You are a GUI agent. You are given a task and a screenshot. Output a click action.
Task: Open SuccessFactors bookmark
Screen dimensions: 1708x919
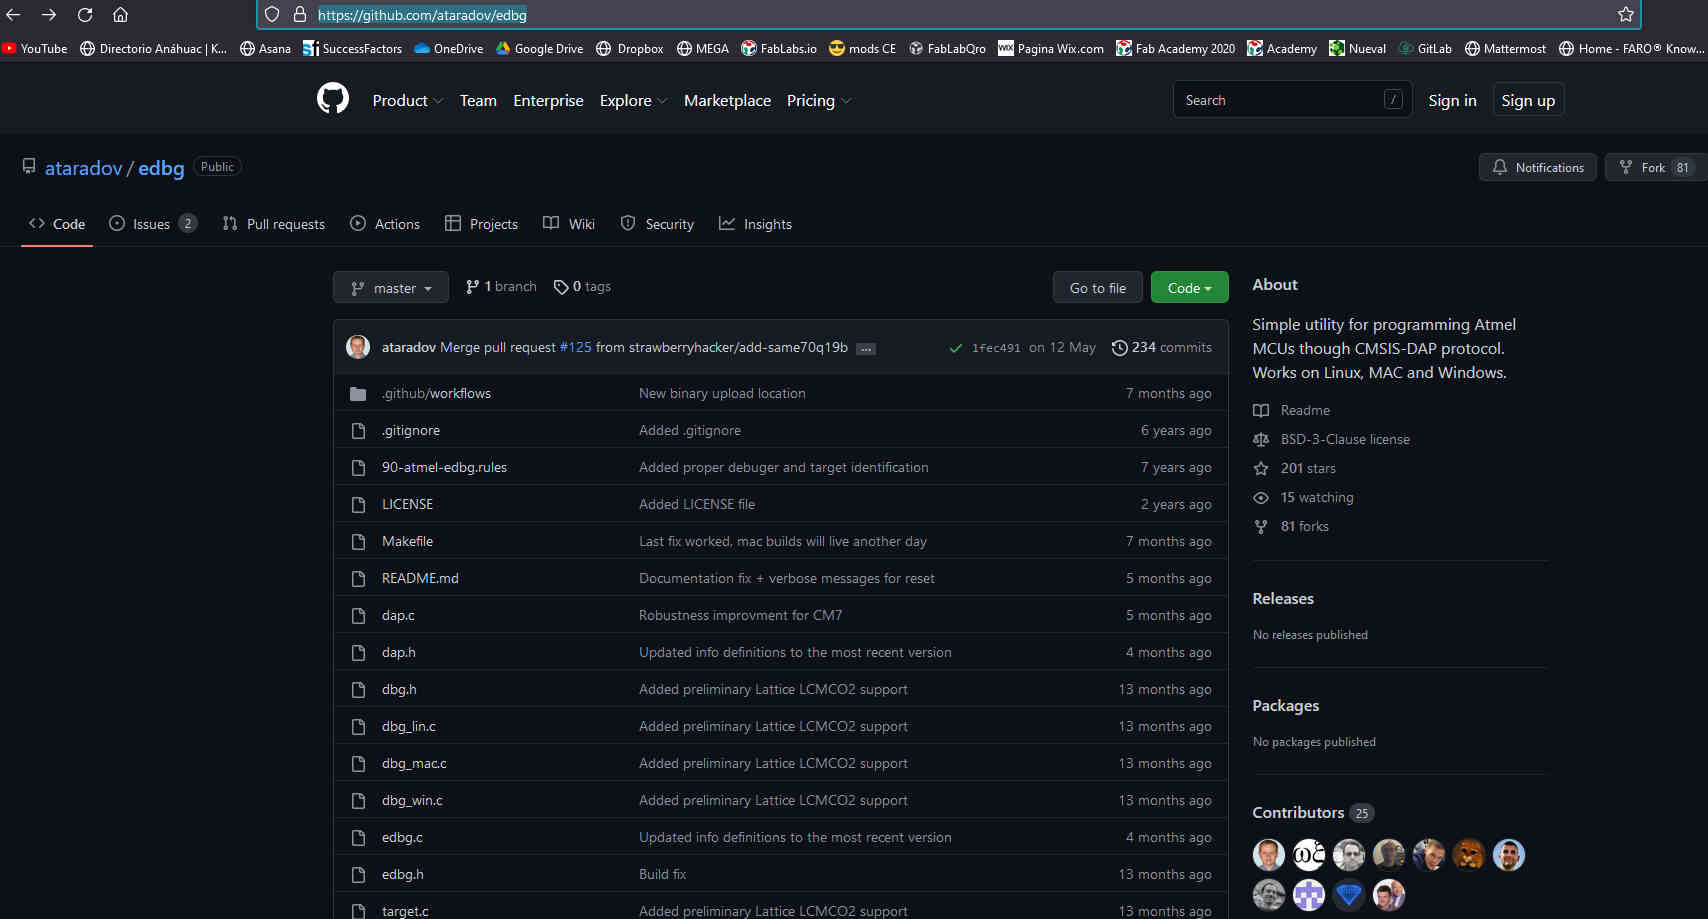click(x=352, y=48)
